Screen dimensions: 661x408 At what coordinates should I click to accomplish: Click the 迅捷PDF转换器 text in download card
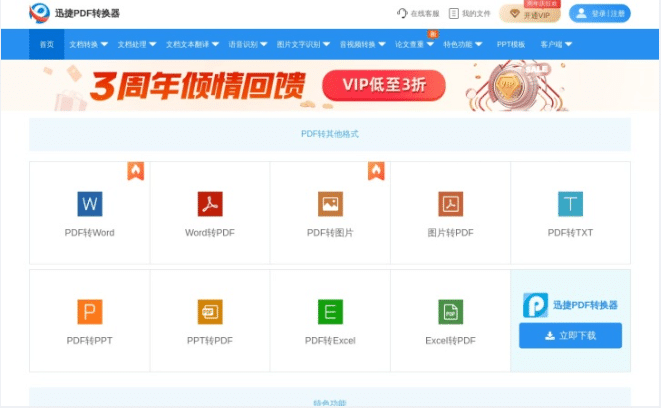(x=585, y=305)
